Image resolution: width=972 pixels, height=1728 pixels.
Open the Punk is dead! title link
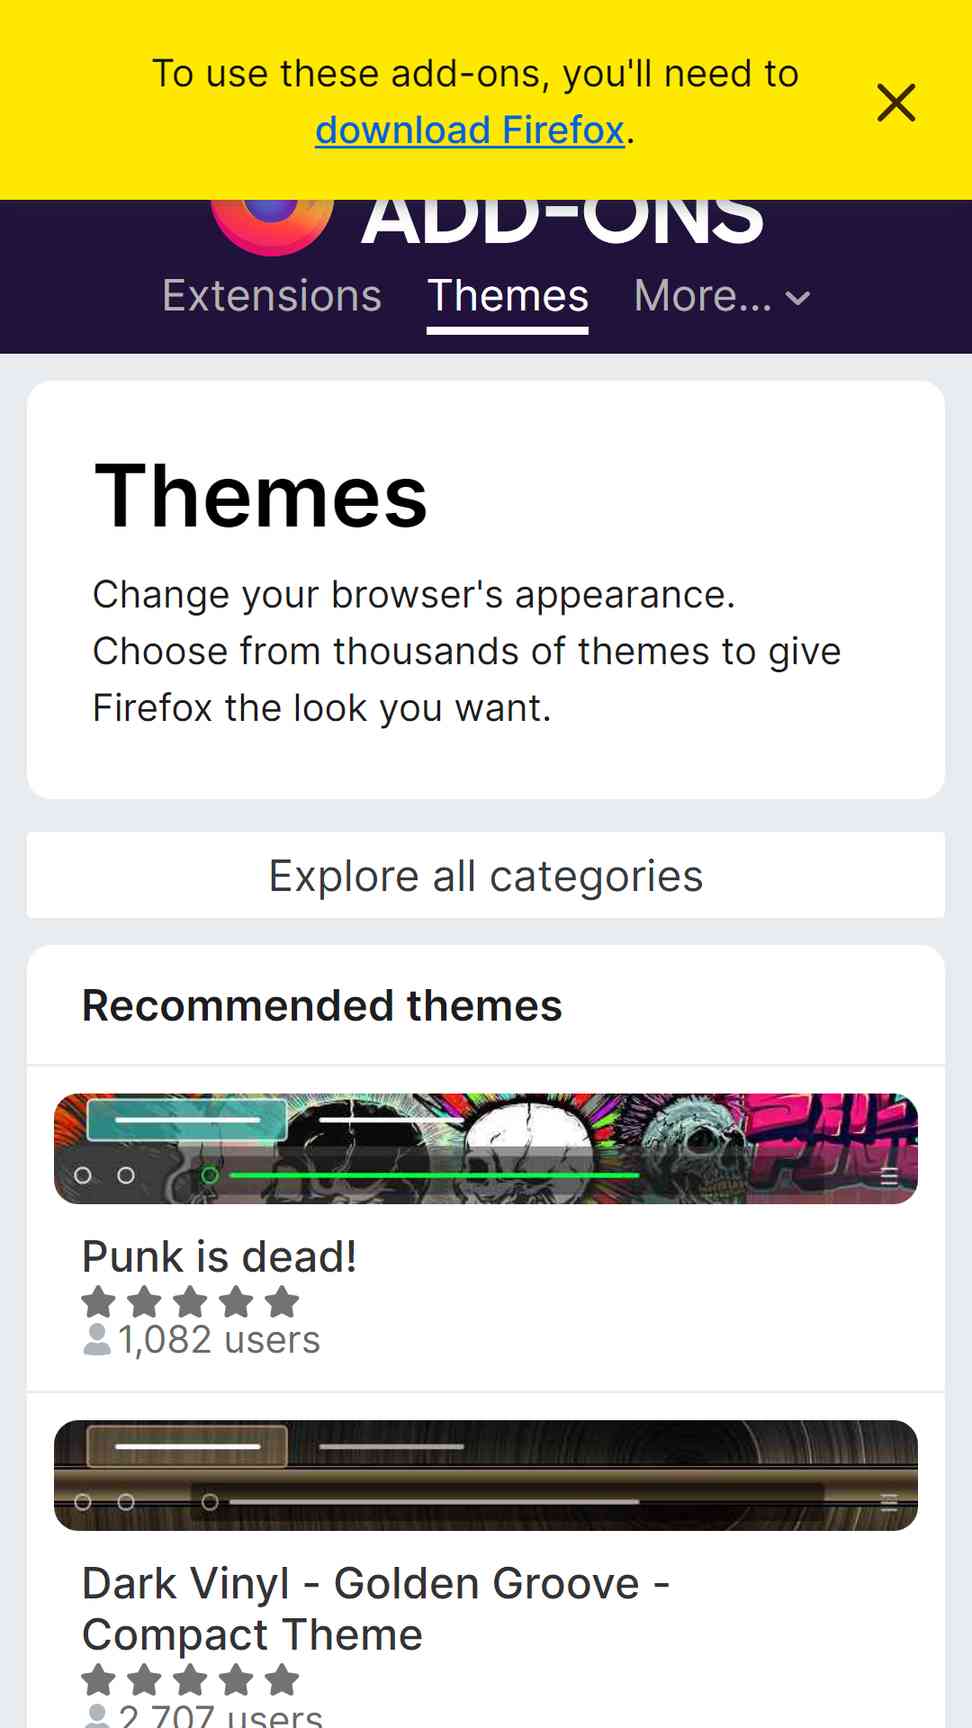(x=219, y=1256)
